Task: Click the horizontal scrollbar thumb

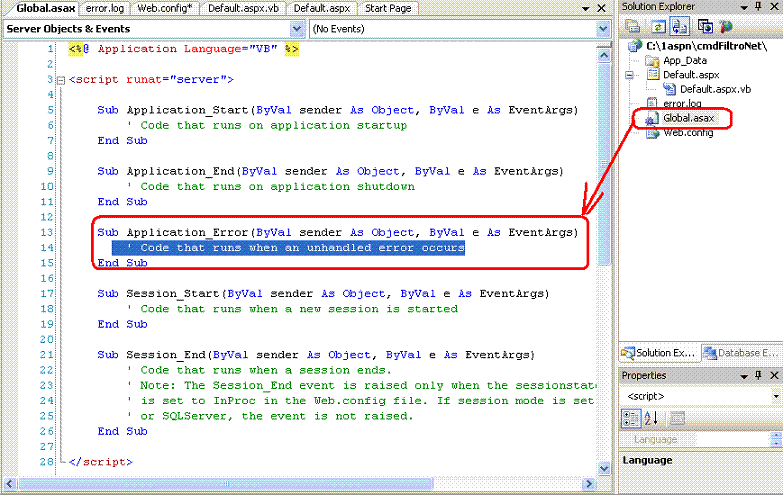Action: coord(225,484)
